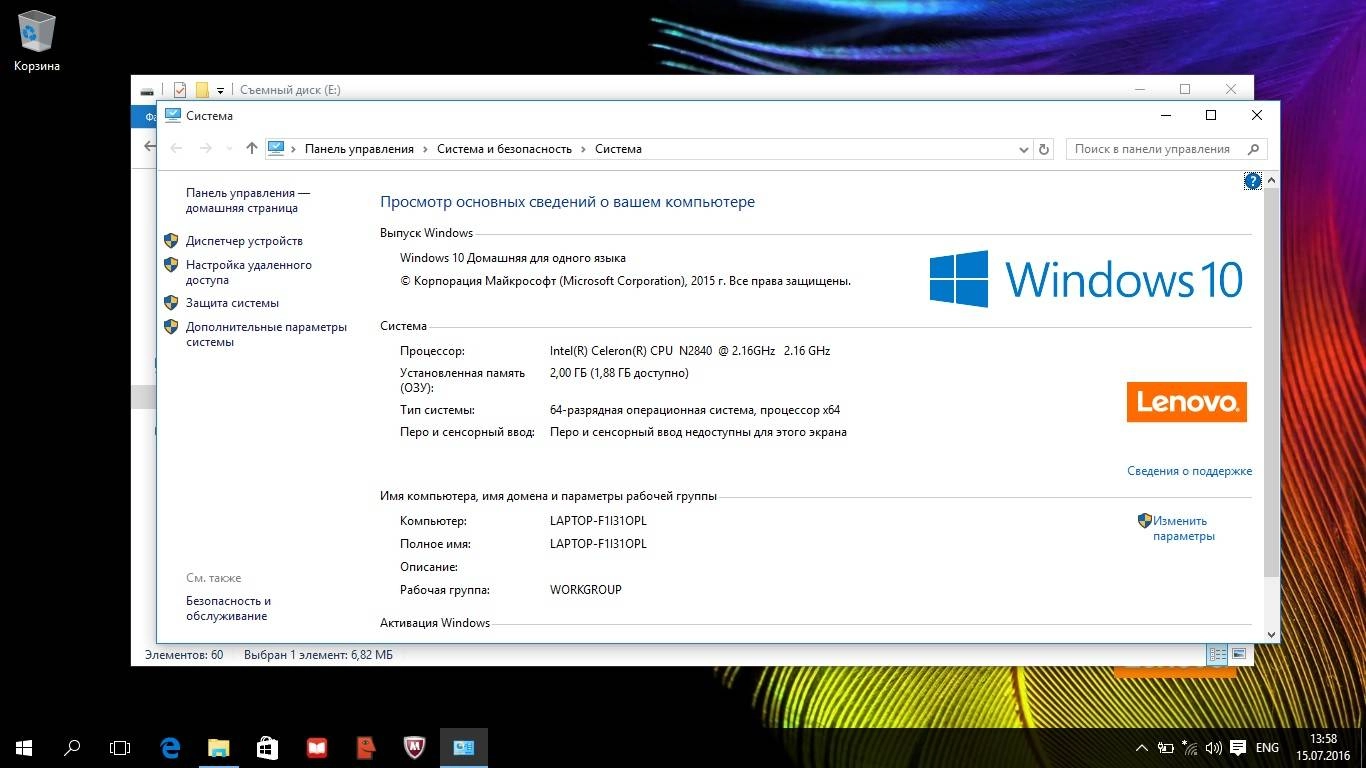The width and height of the screenshot is (1366, 768).
Task: Open Безопасность и обслуживание link
Action: click(x=228, y=608)
